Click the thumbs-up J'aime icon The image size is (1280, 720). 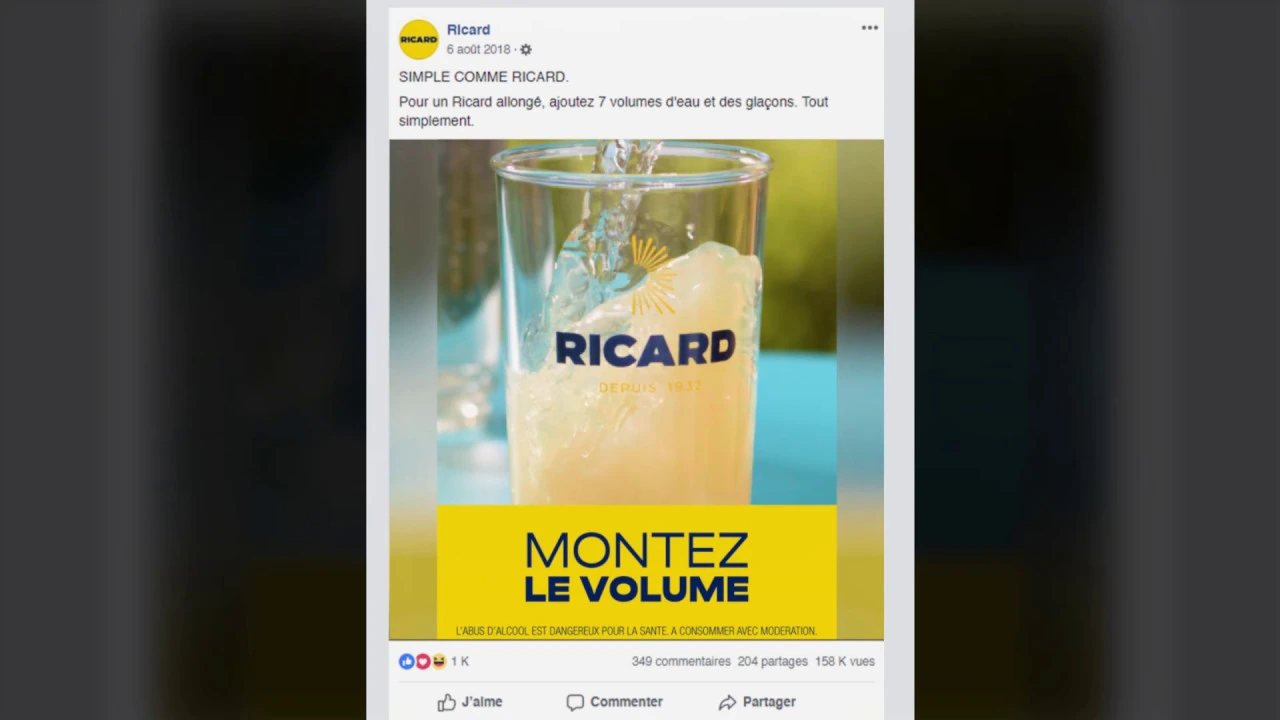447,702
